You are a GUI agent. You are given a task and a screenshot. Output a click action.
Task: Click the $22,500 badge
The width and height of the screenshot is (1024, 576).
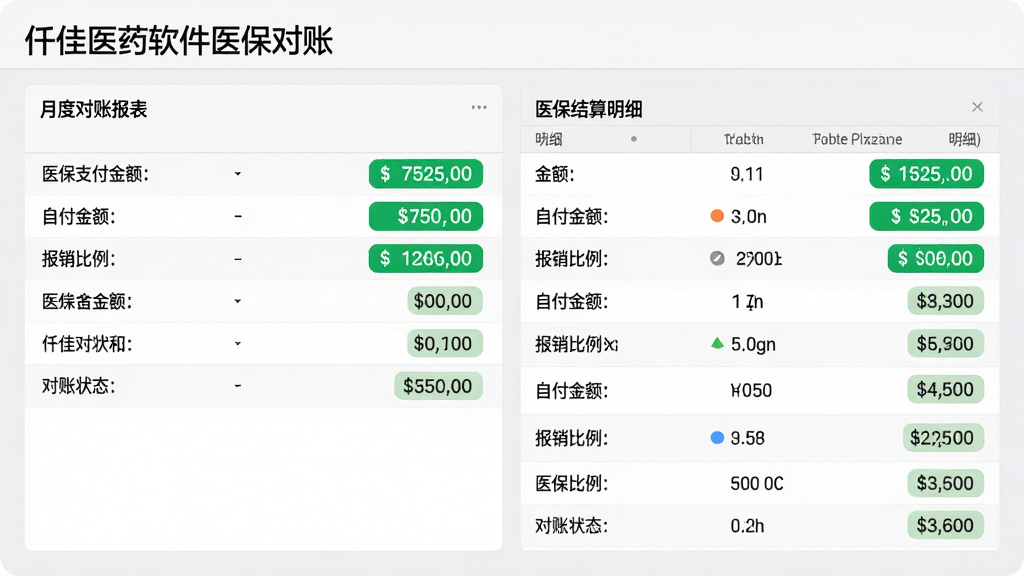point(942,438)
